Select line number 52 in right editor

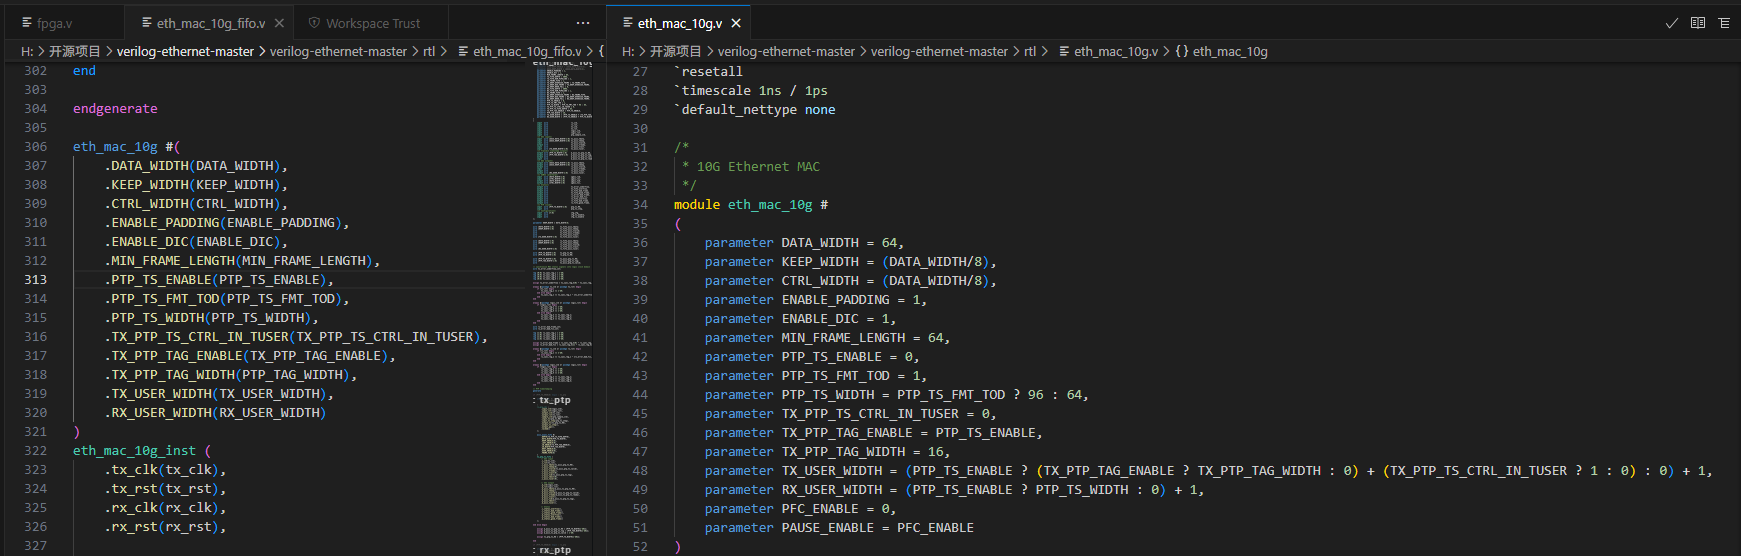point(640,547)
